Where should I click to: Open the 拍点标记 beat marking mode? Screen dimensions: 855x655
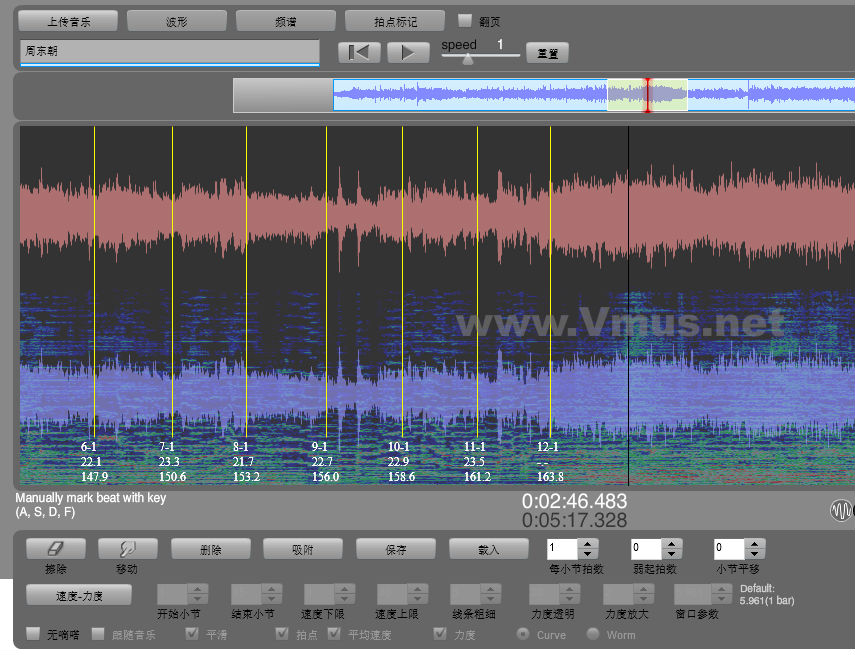395,22
